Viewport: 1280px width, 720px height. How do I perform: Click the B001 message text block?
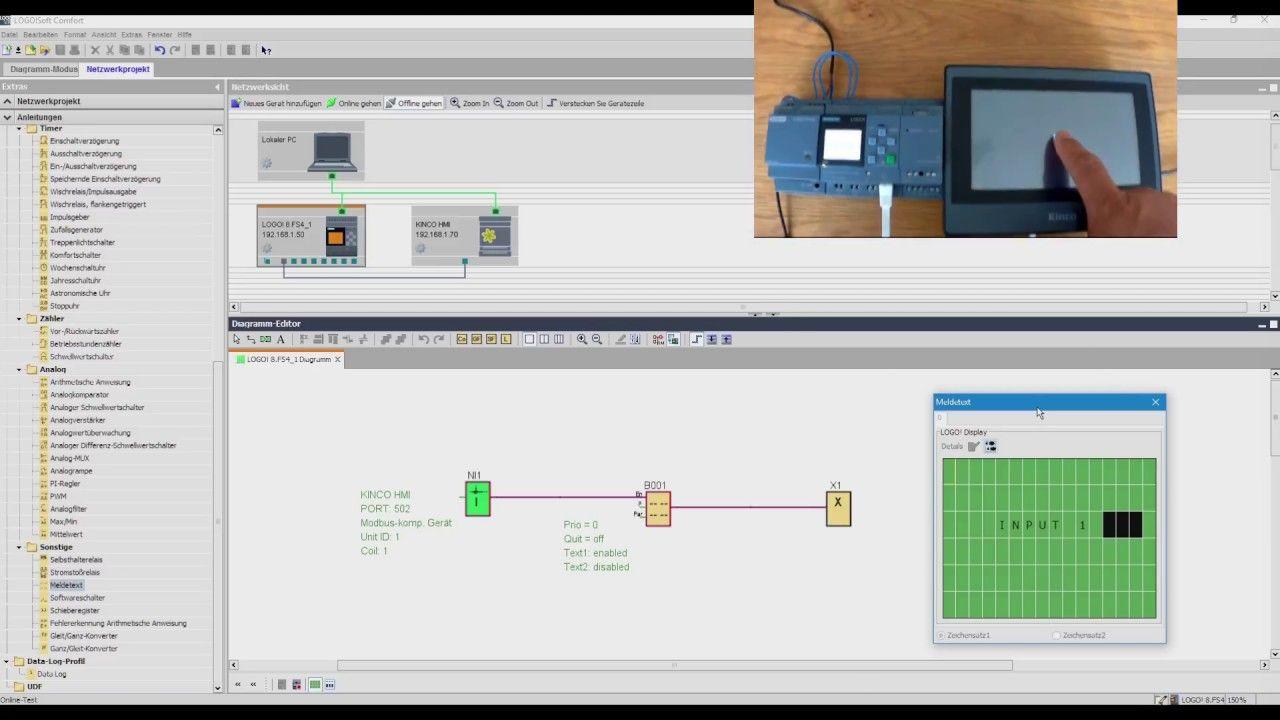click(x=657, y=508)
